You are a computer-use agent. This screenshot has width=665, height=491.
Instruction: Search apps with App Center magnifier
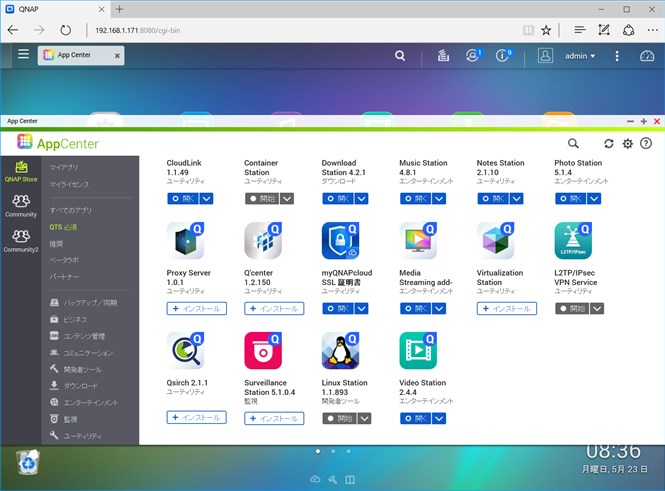pos(573,143)
